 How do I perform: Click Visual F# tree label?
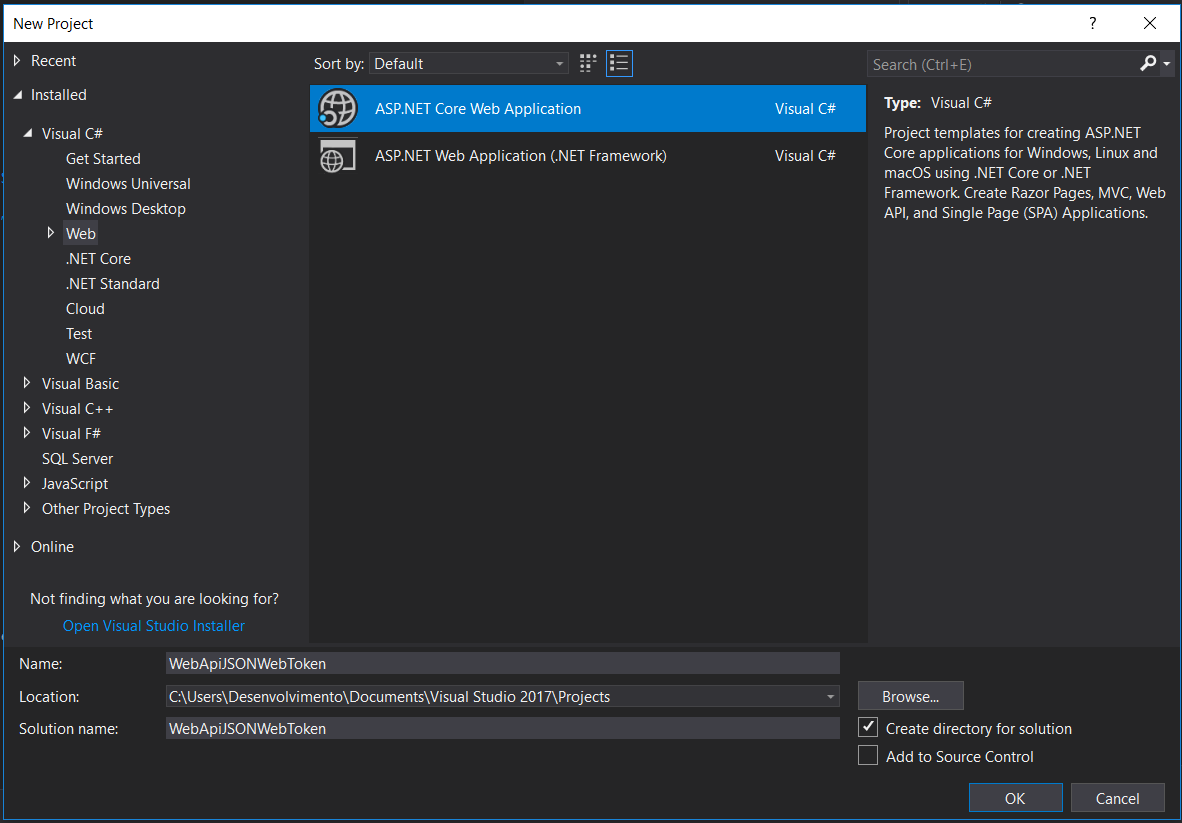(72, 433)
